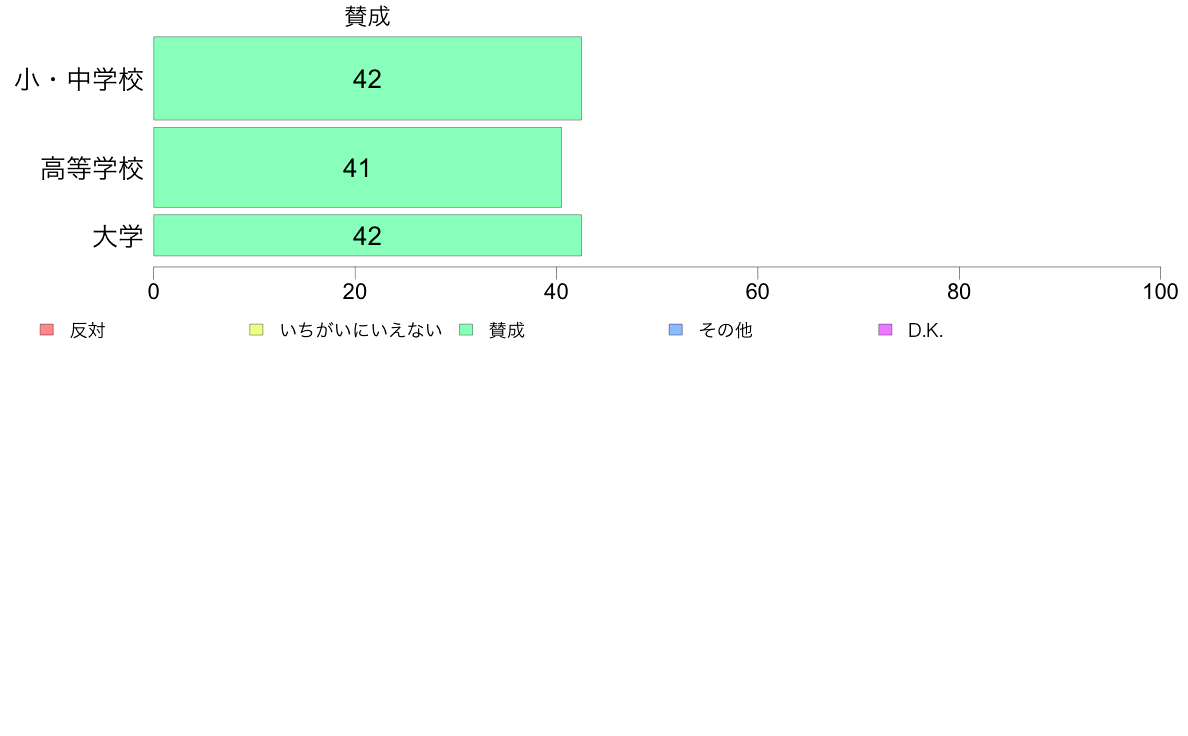Click the red 反対 legend swatch
This screenshot has width=1188, height=736.
point(47,330)
